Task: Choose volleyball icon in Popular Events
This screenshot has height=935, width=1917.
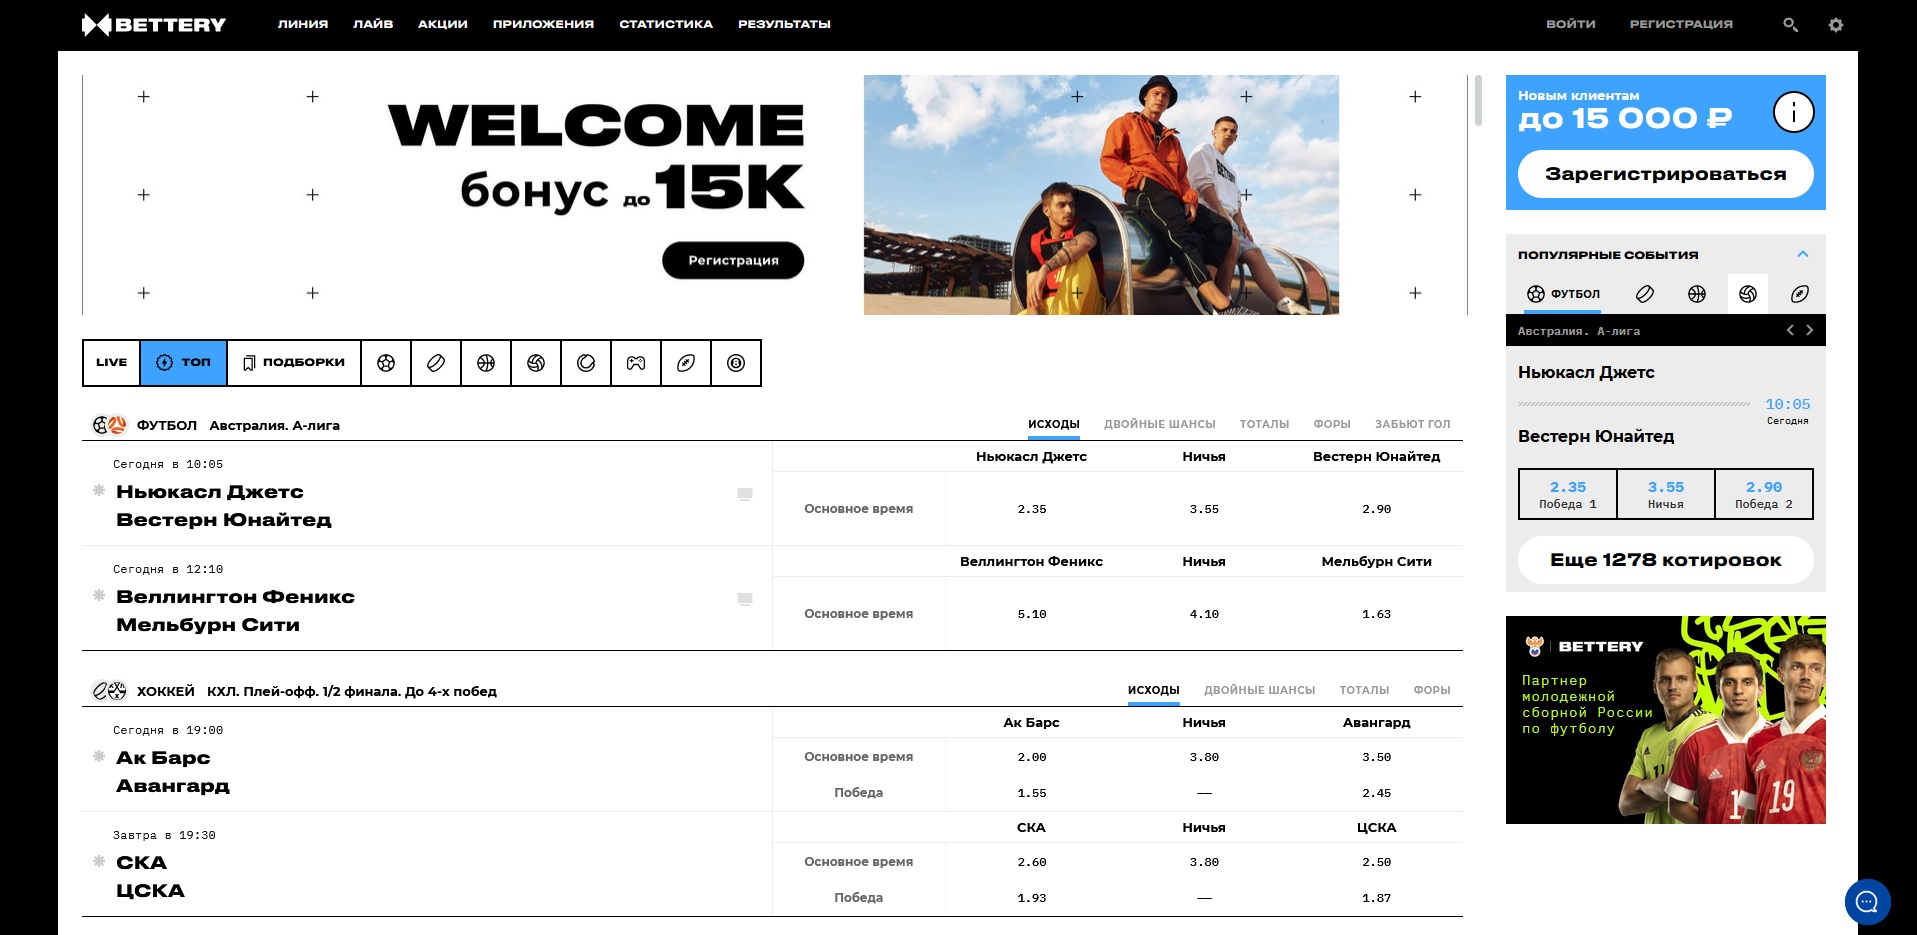Action: 1748,294
